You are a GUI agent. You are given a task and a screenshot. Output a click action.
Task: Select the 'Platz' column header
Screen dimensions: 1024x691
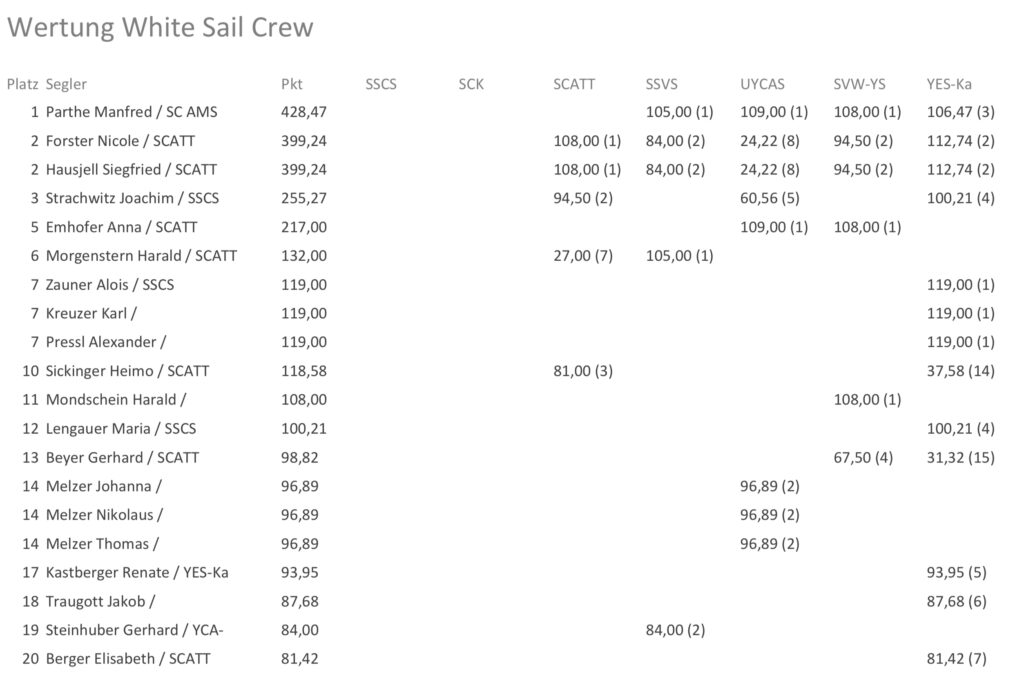click(22, 84)
